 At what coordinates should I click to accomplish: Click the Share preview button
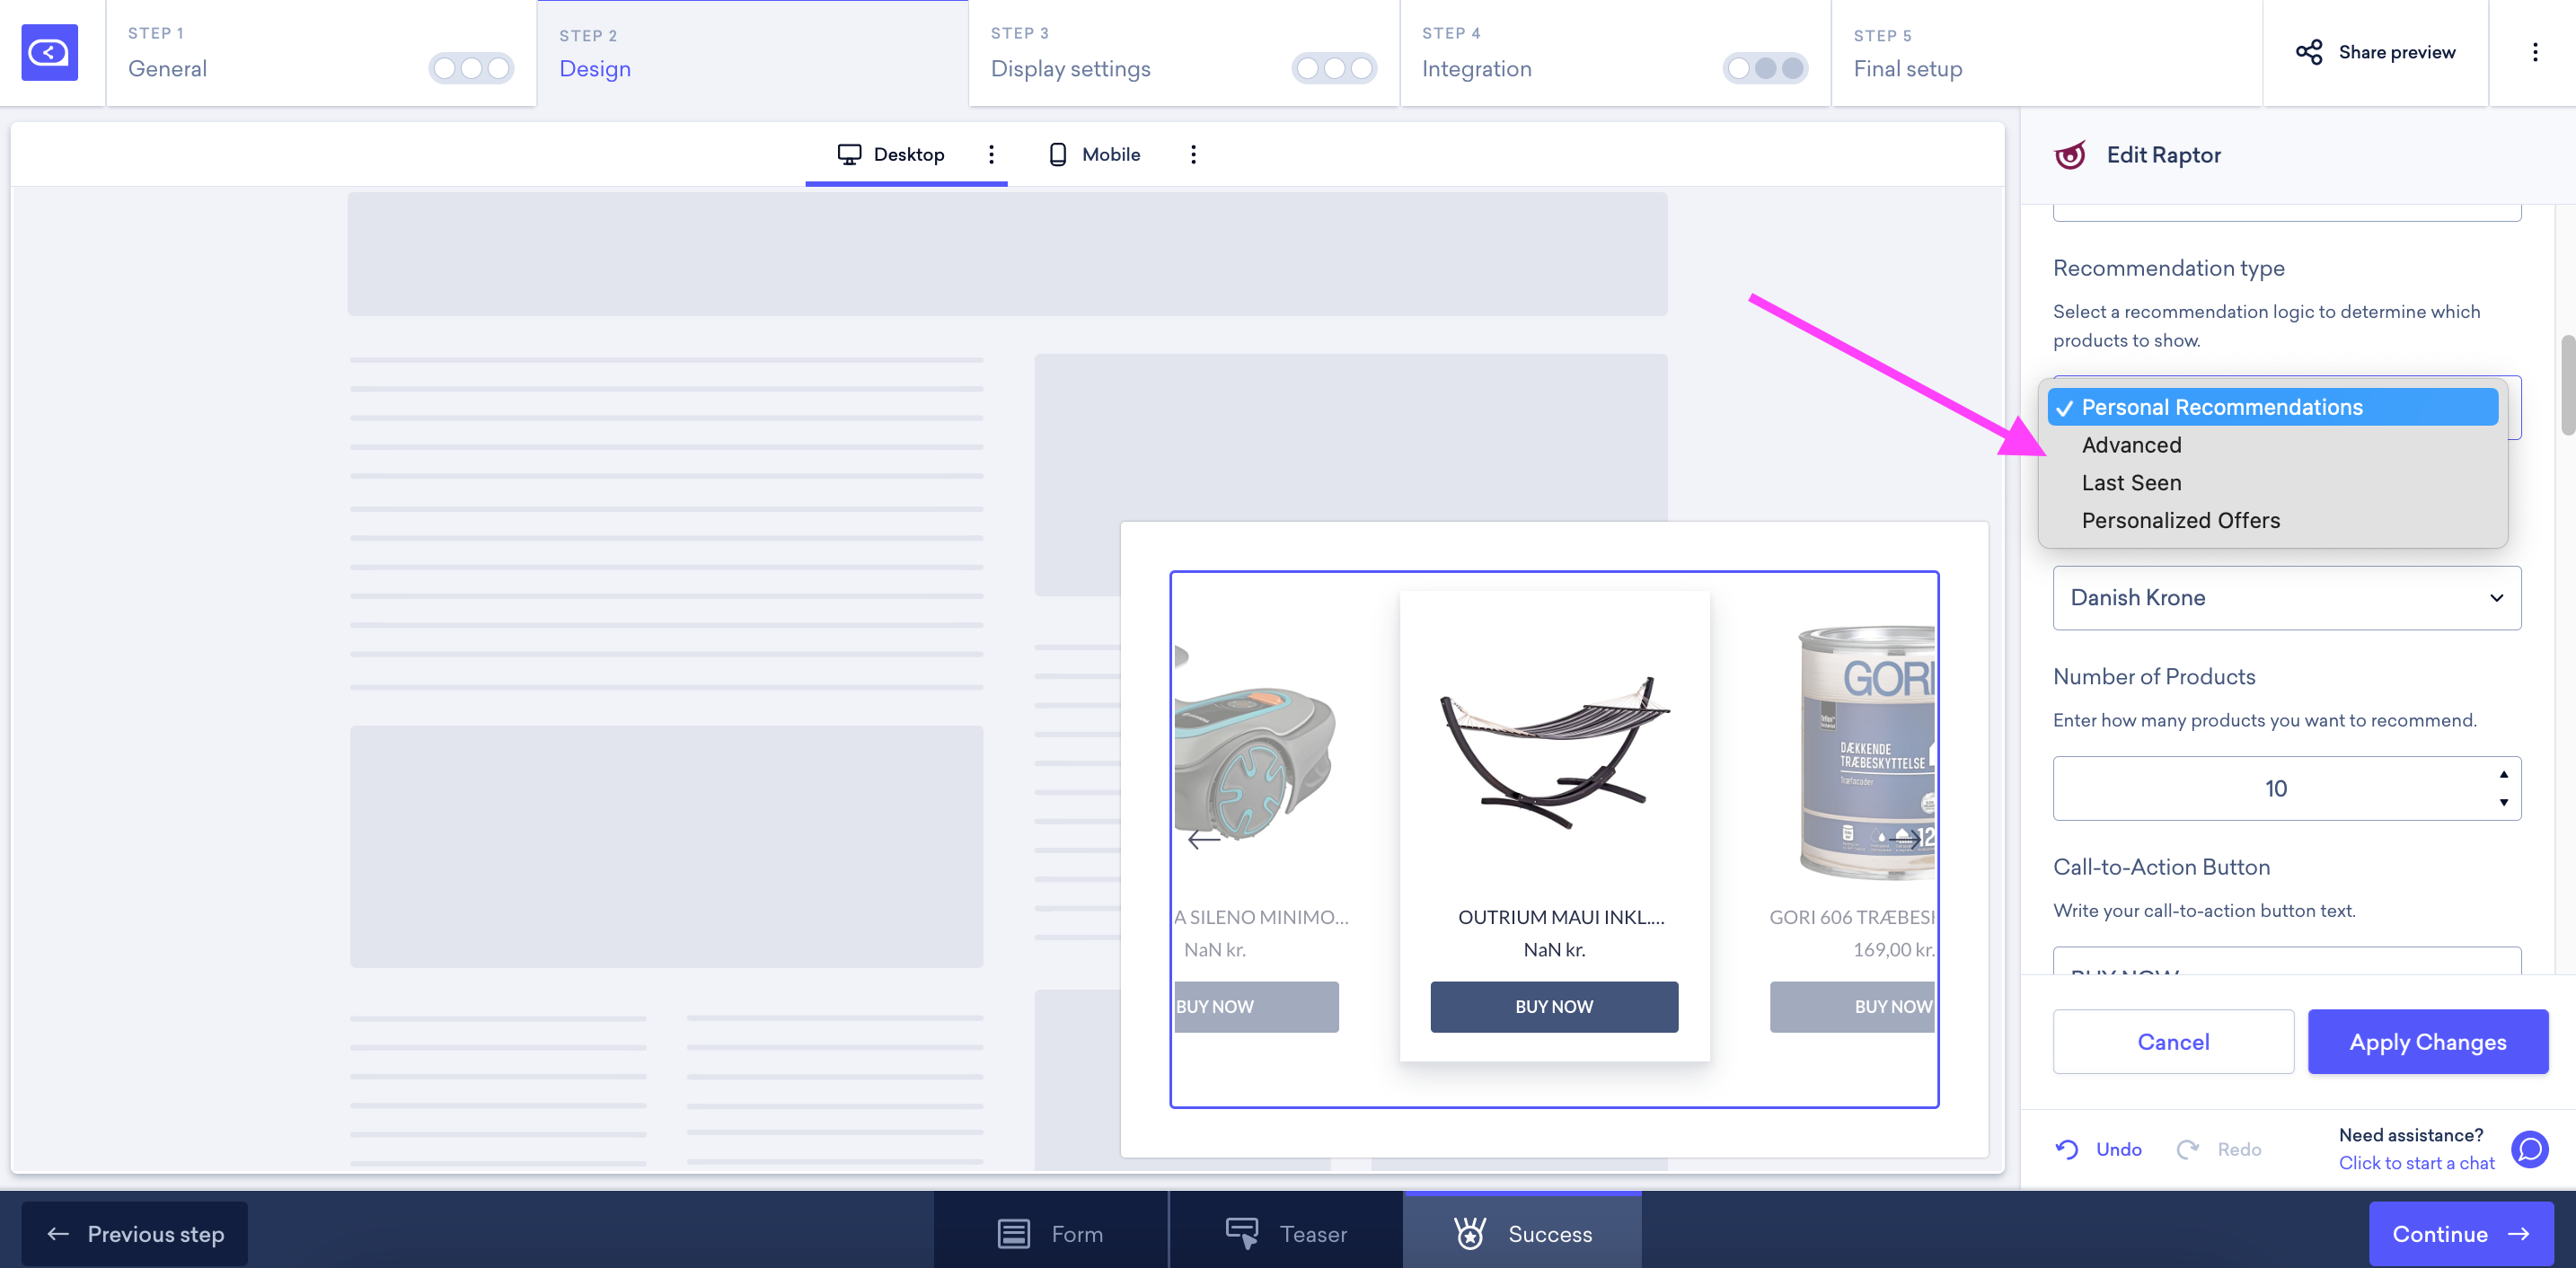[2375, 52]
